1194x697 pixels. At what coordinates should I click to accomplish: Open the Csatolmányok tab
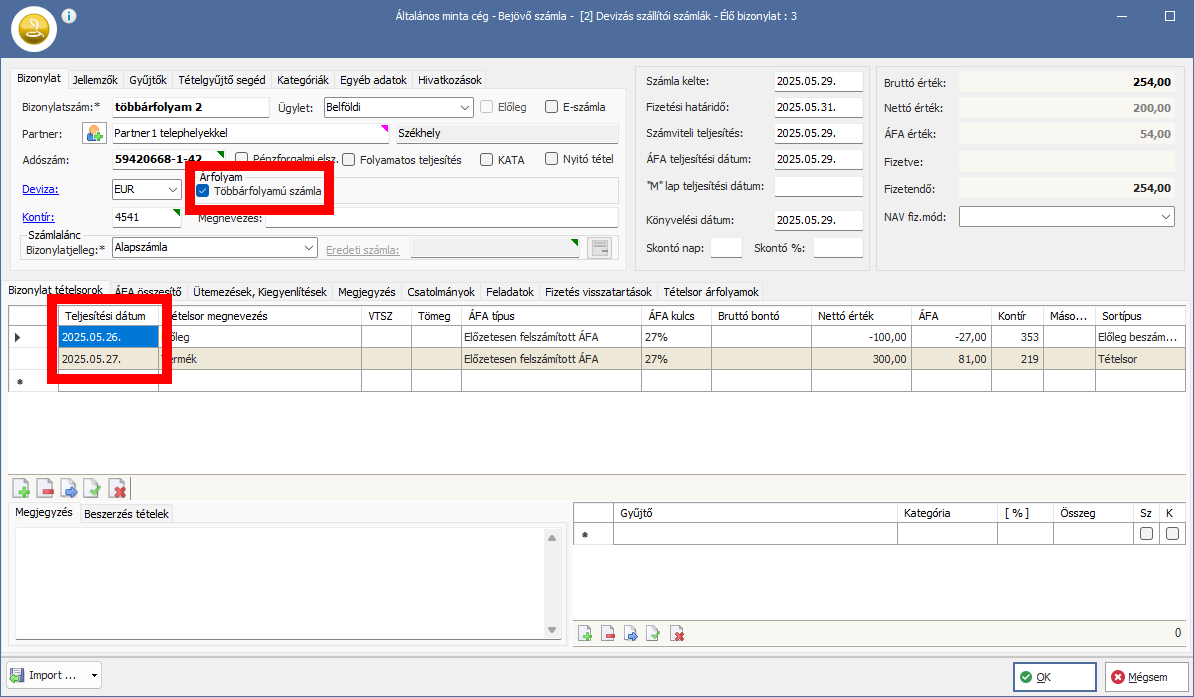pyautogui.click(x=441, y=292)
